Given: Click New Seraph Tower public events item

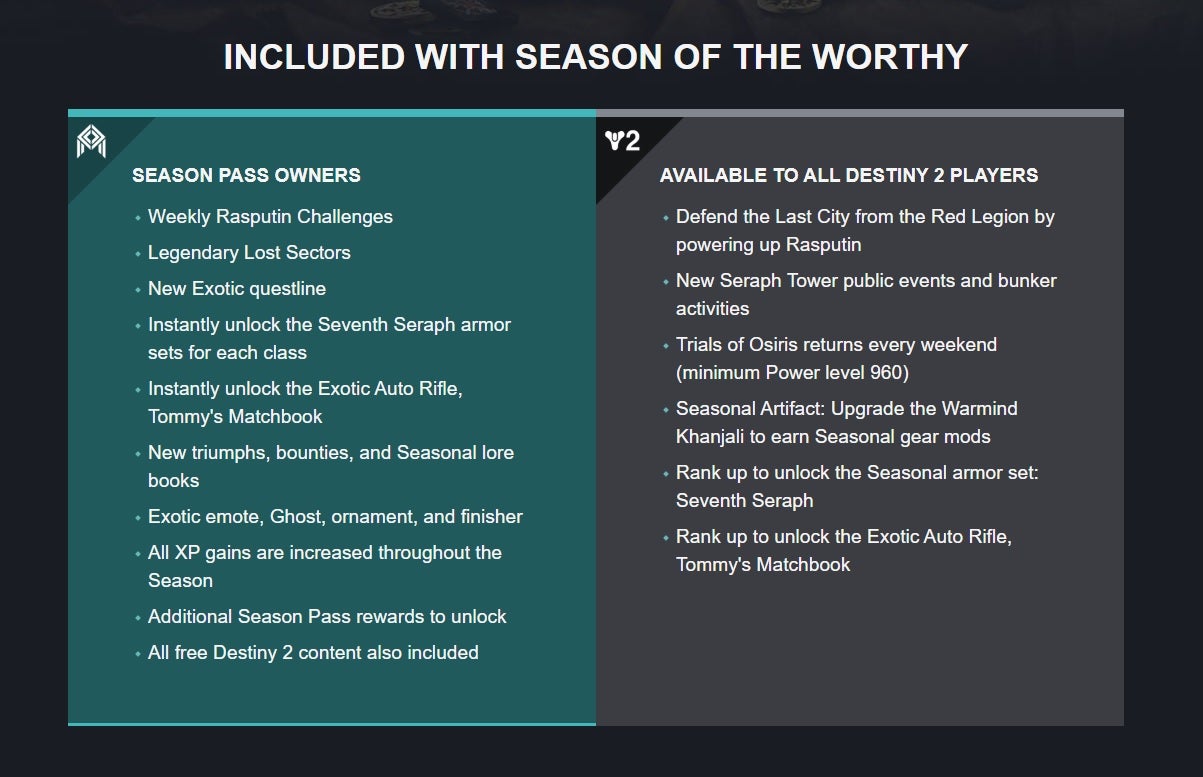Looking at the screenshot, I should click(x=866, y=294).
